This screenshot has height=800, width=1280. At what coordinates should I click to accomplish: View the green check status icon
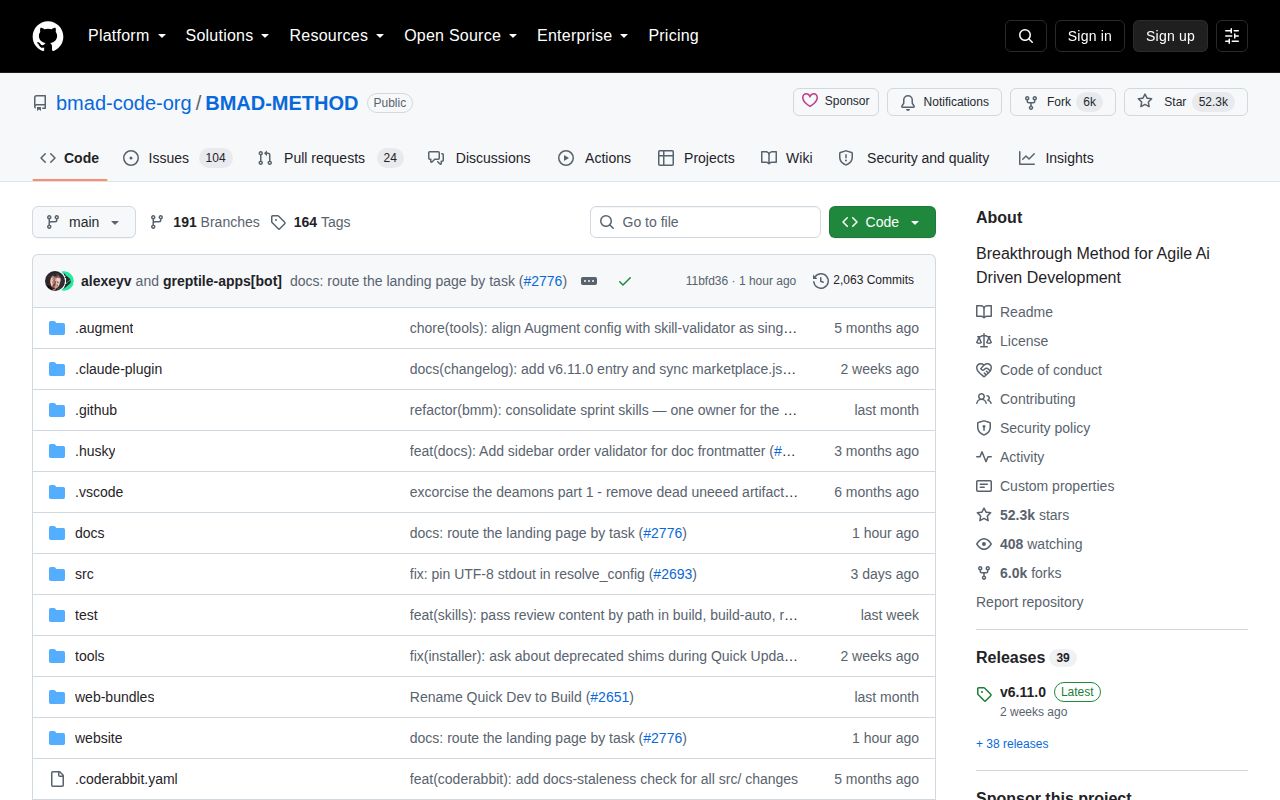pos(625,281)
